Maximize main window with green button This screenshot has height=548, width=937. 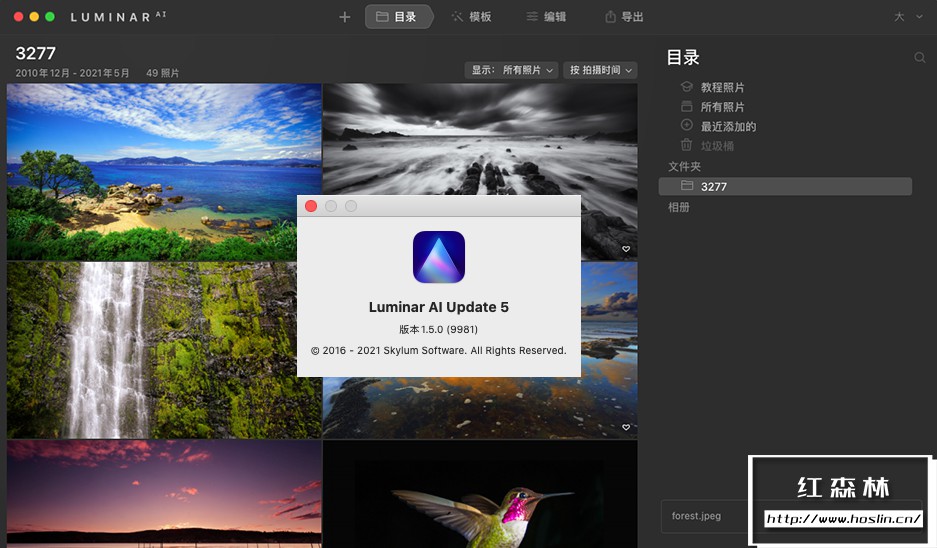point(50,17)
